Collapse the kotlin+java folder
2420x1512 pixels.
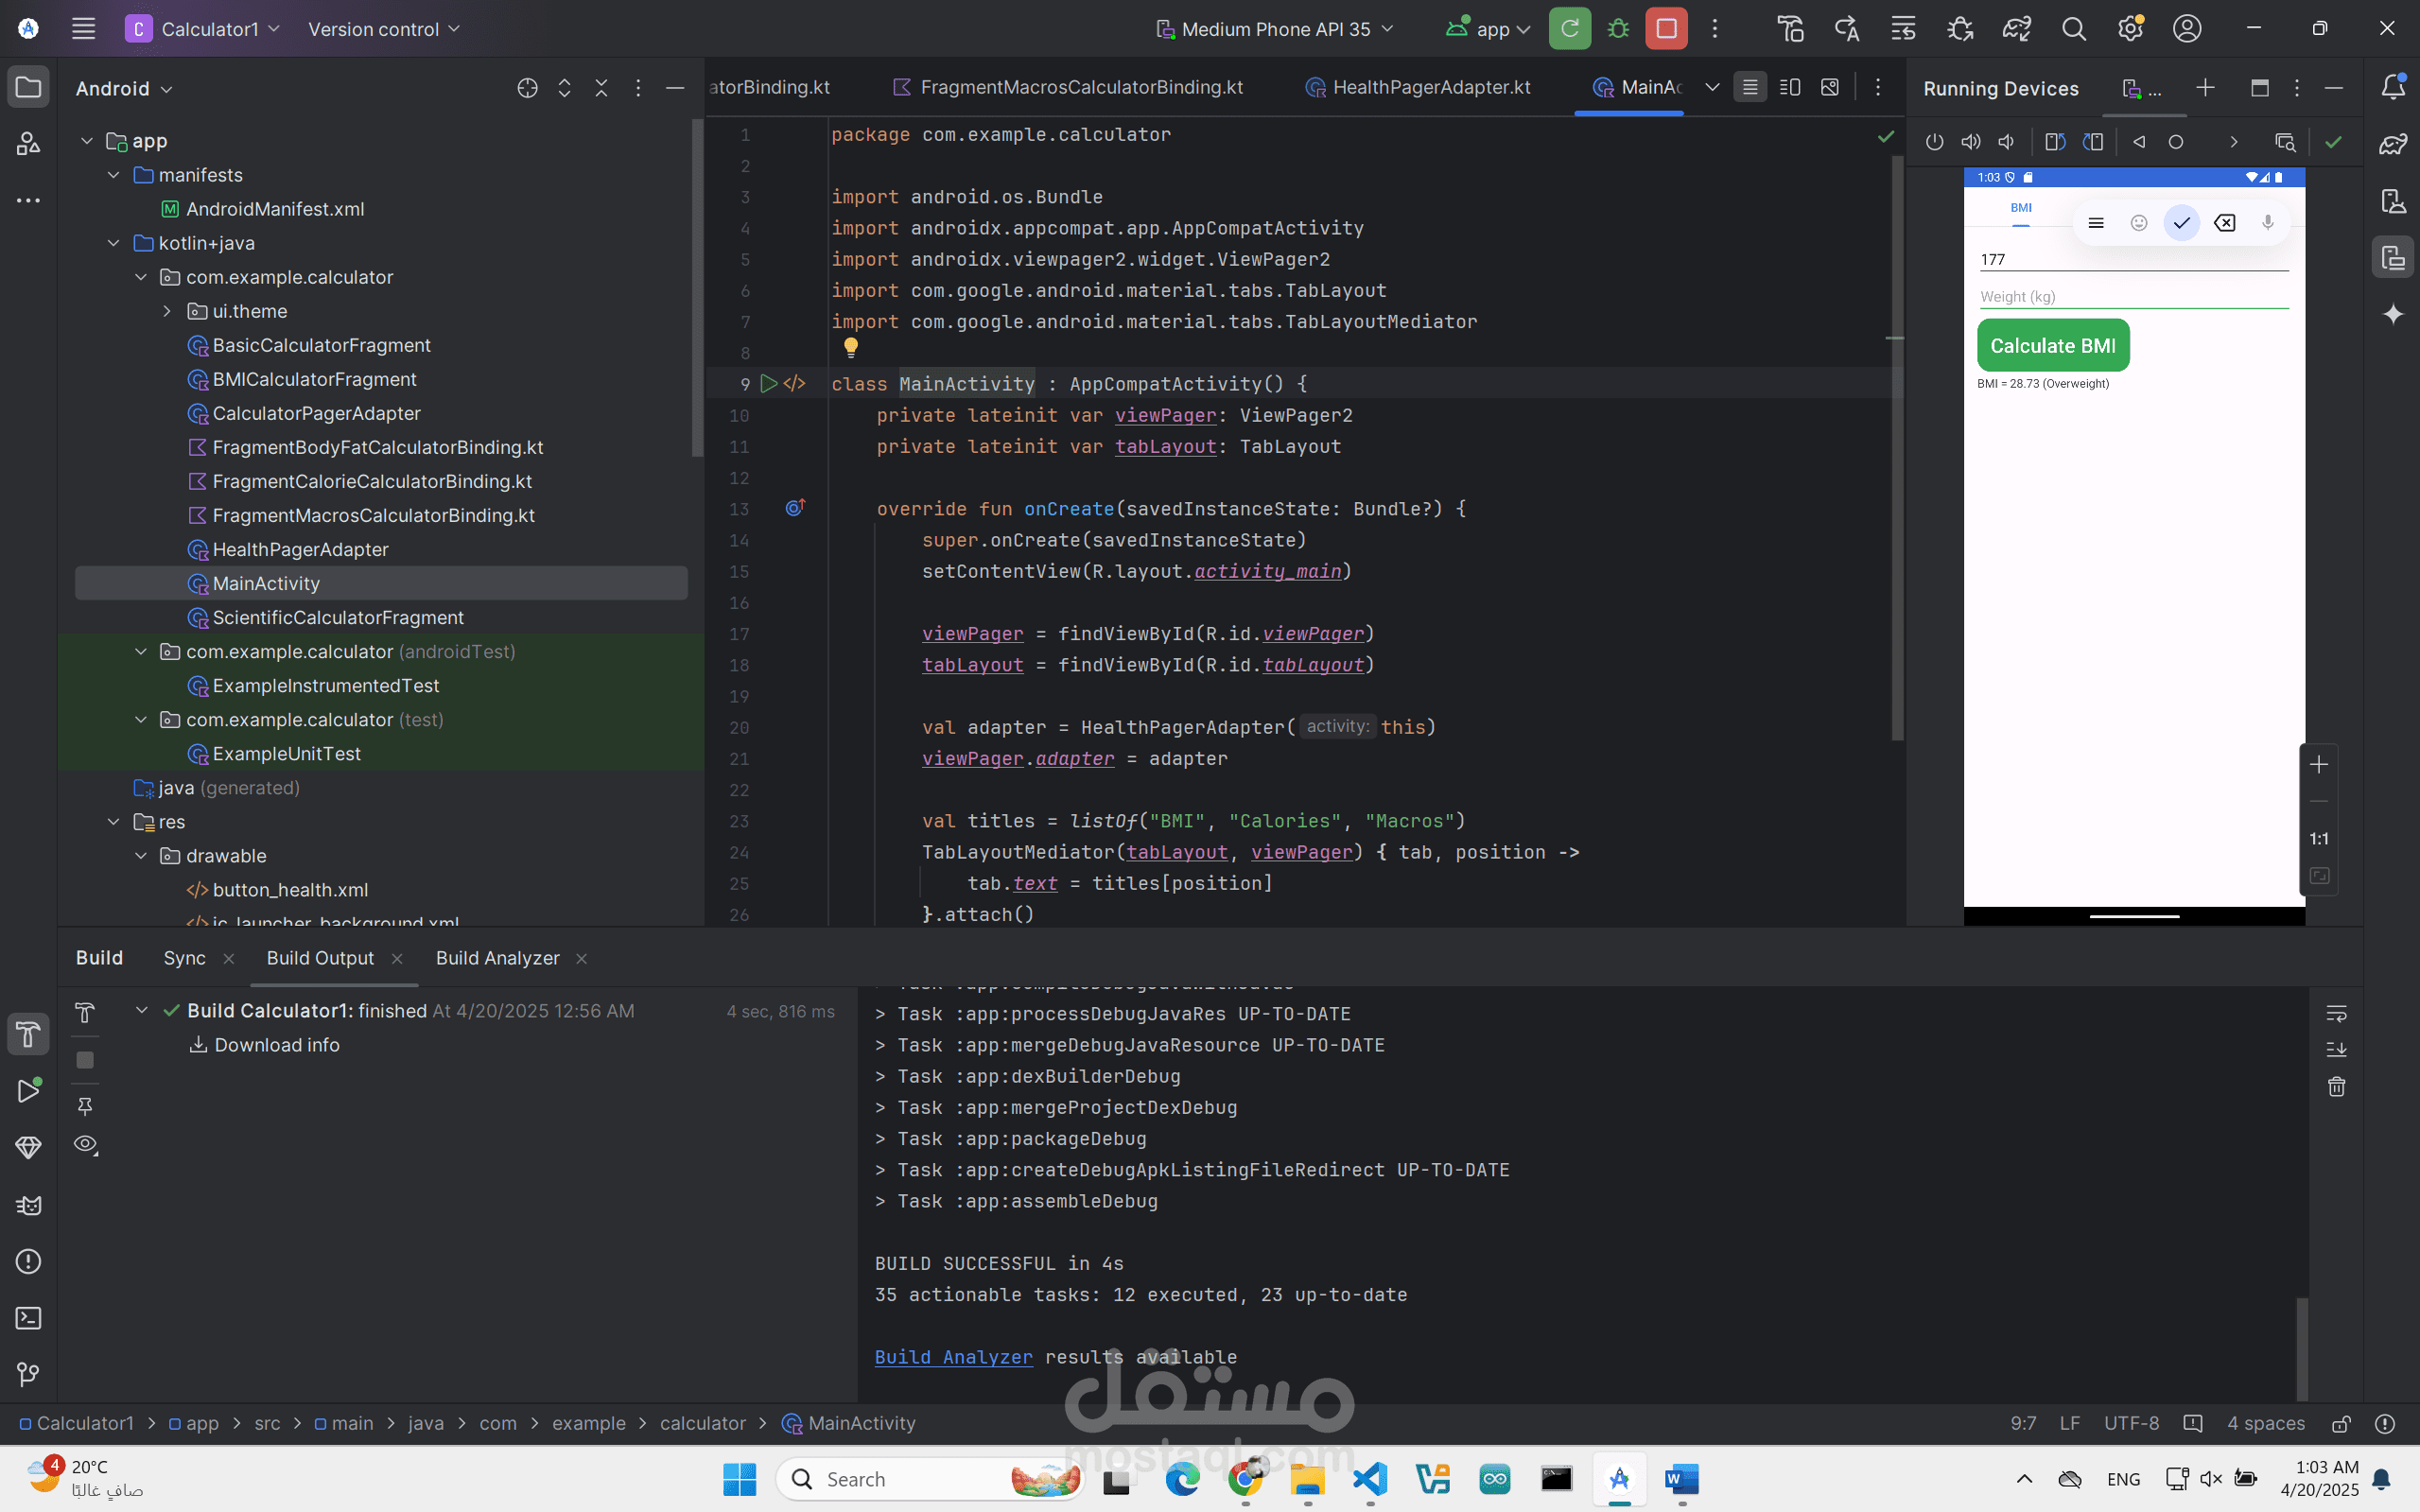(x=114, y=243)
